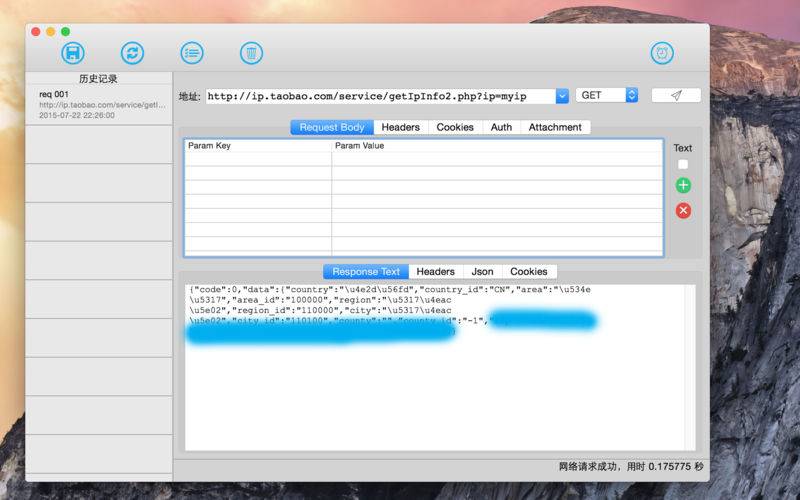Open the list view toolbar icon
Screen dimensions: 800x500
tap(192, 53)
